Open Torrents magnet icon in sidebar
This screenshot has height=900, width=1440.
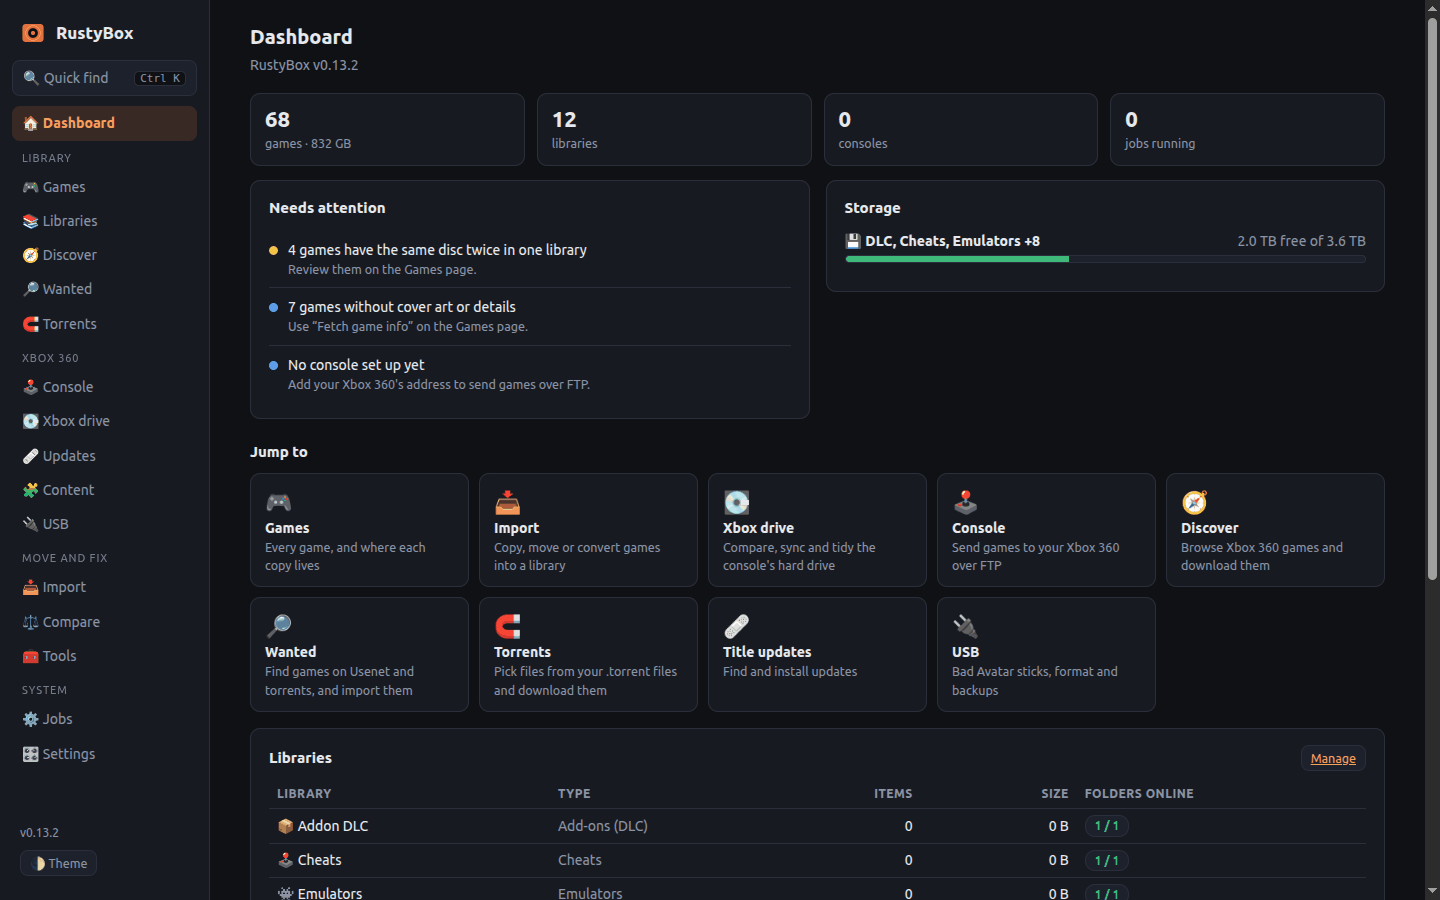(31, 324)
